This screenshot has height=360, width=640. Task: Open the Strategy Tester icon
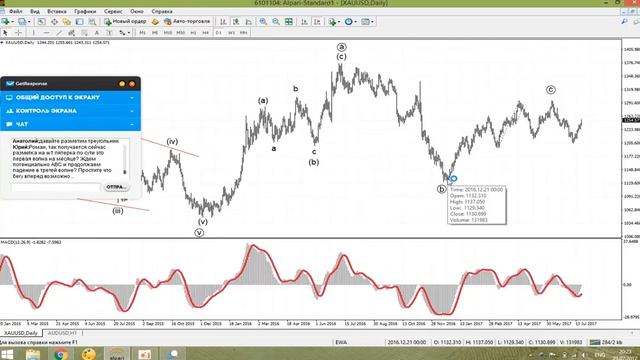point(92,22)
